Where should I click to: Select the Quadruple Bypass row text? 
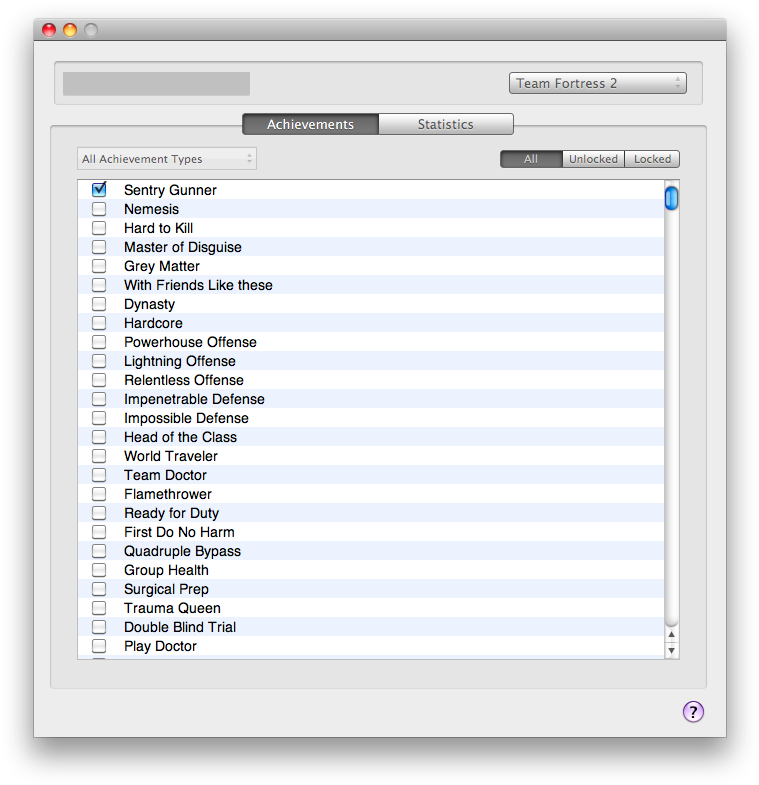coord(182,552)
